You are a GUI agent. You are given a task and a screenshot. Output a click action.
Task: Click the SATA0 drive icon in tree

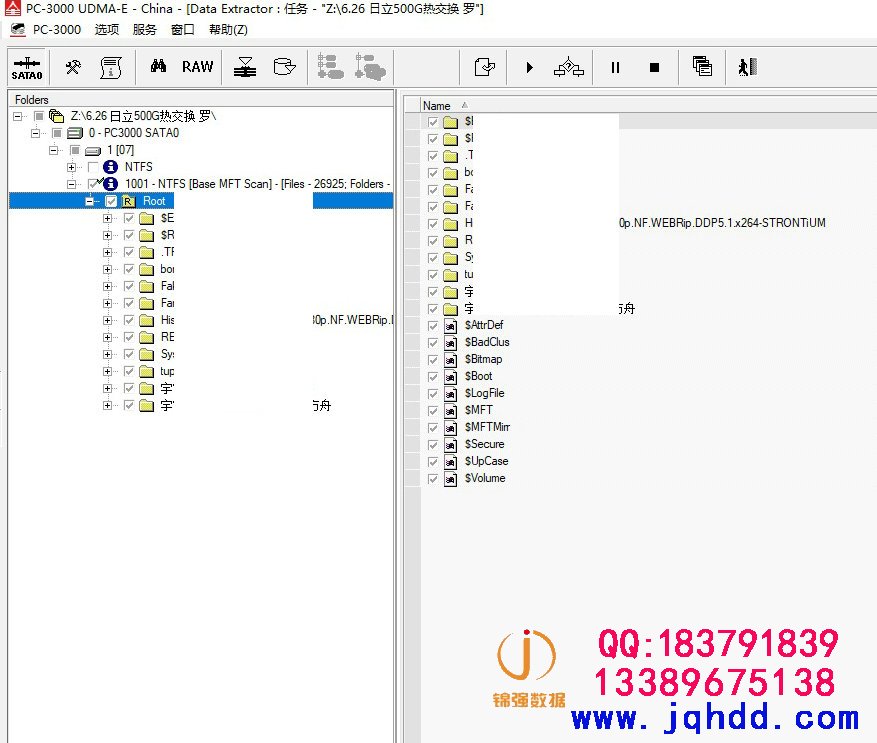[74, 133]
